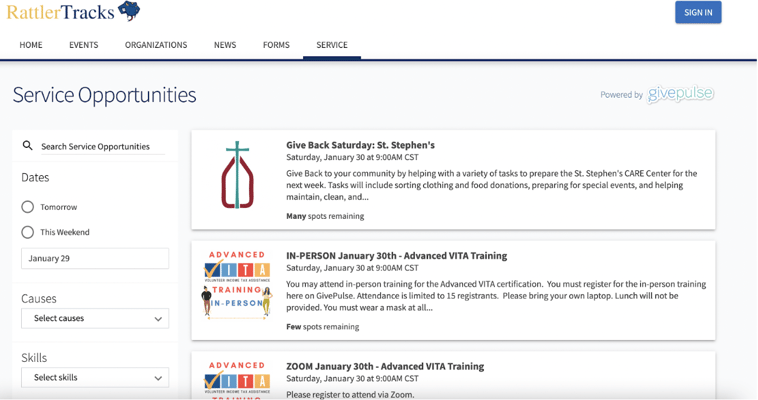Screen dimensions: 758x400
Task: Open the IN-PERSON Advanced VITA Training image
Action: [237, 285]
